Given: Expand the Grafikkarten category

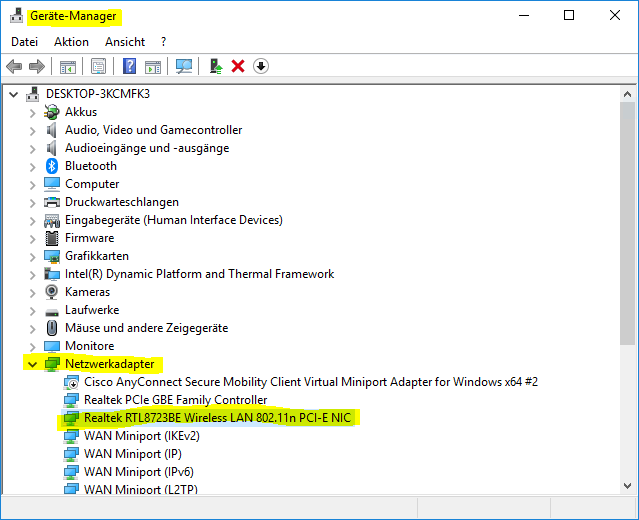Looking at the screenshot, I should [x=32, y=256].
